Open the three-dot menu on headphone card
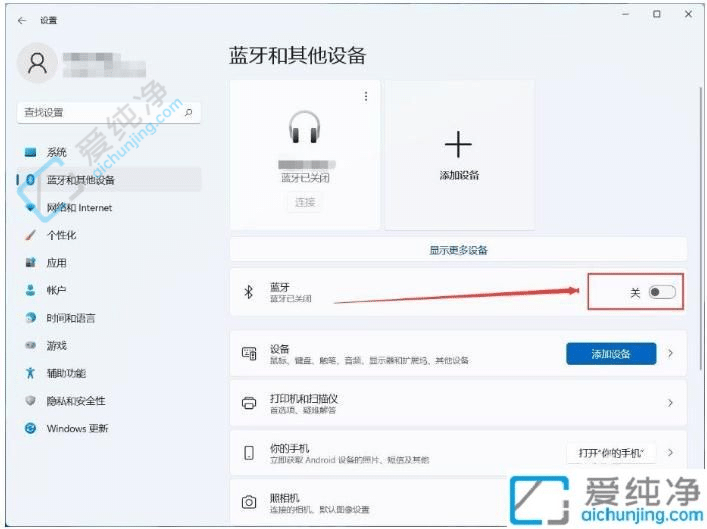 [366, 97]
